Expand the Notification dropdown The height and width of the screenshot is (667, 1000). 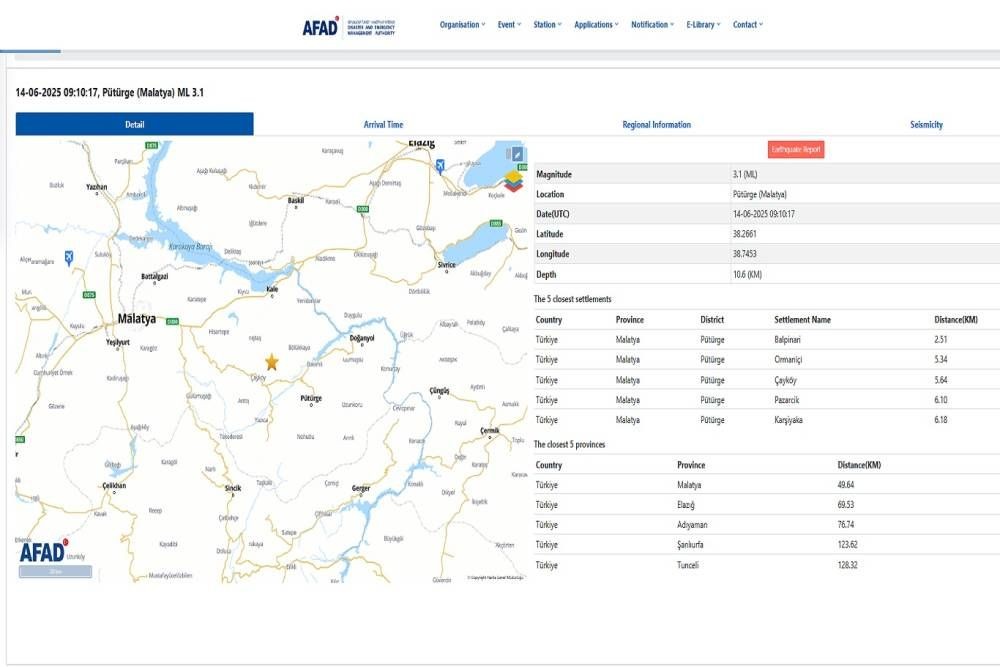pos(652,24)
